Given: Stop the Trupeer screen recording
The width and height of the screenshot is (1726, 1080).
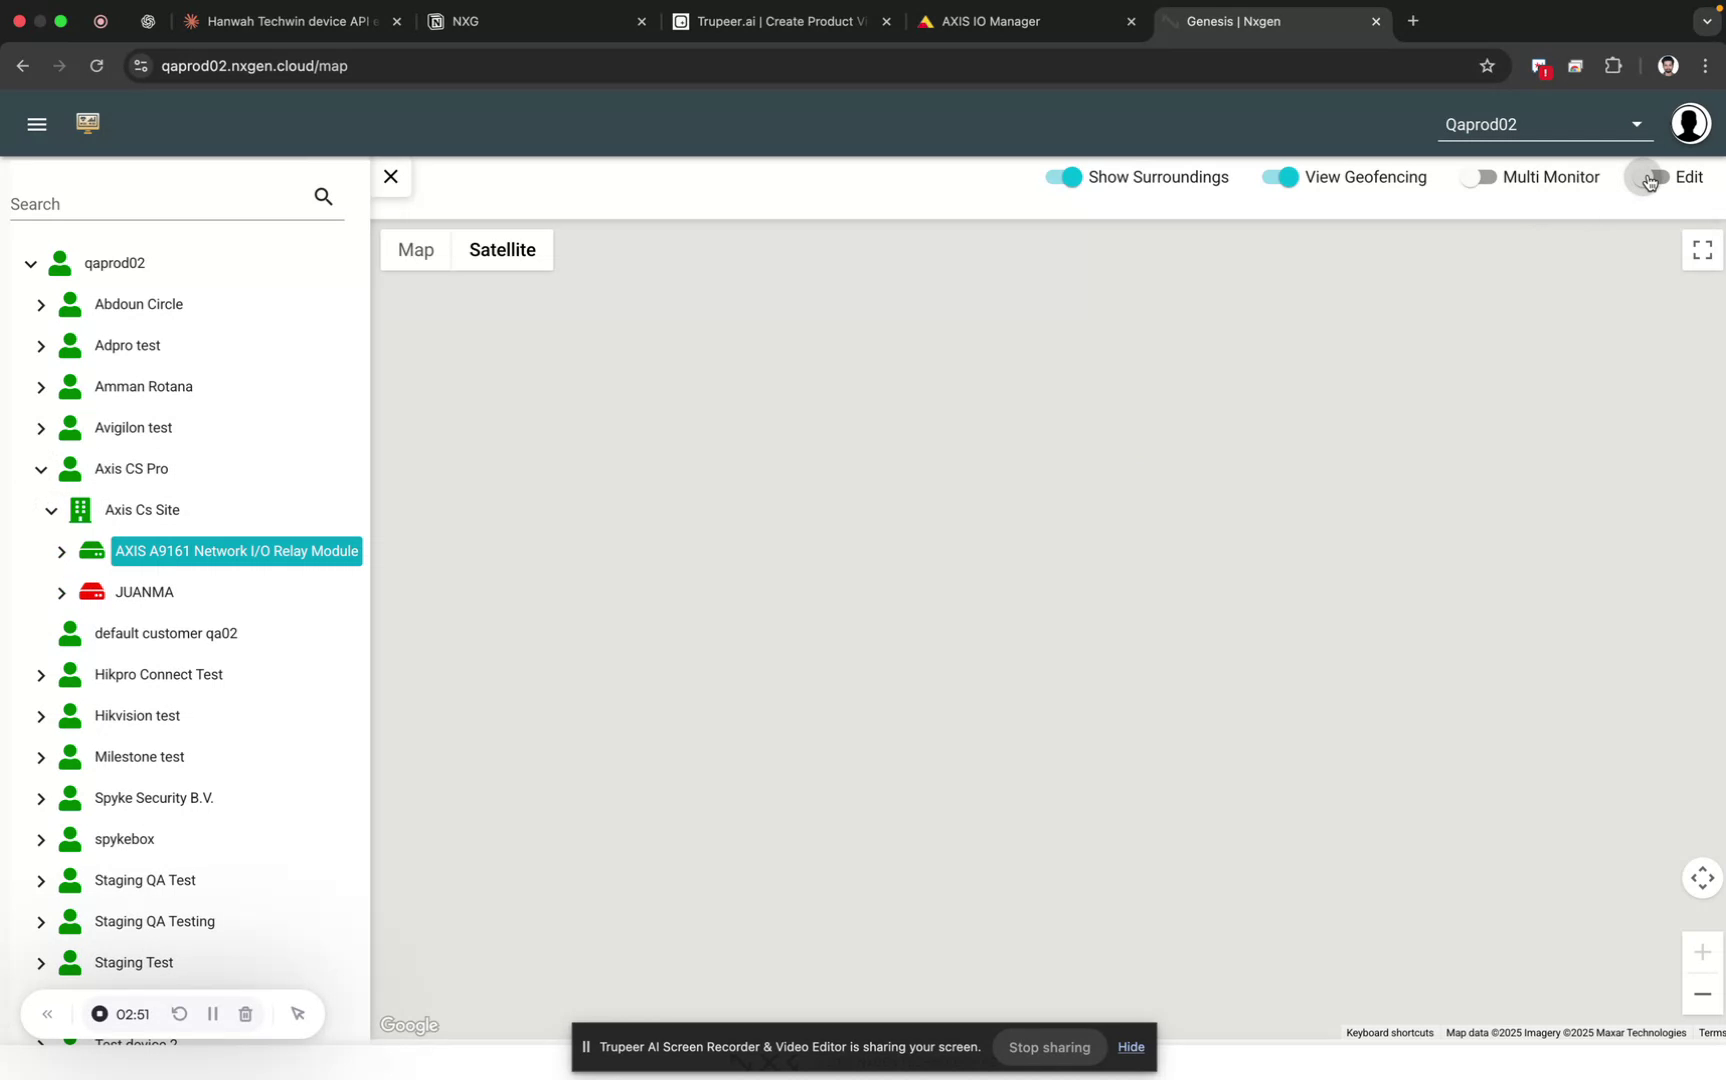Looking at the screenshot, I should pyautogui.click(x=99, y=1013).
